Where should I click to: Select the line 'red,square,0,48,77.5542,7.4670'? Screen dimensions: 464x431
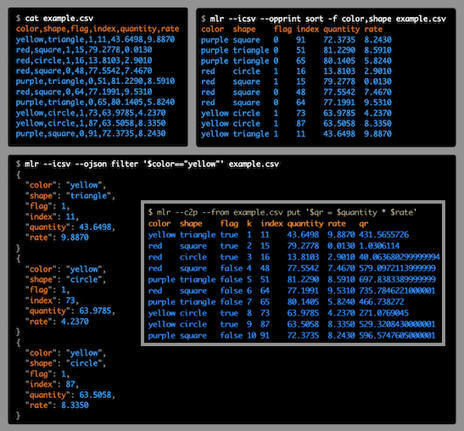[84, 71]
